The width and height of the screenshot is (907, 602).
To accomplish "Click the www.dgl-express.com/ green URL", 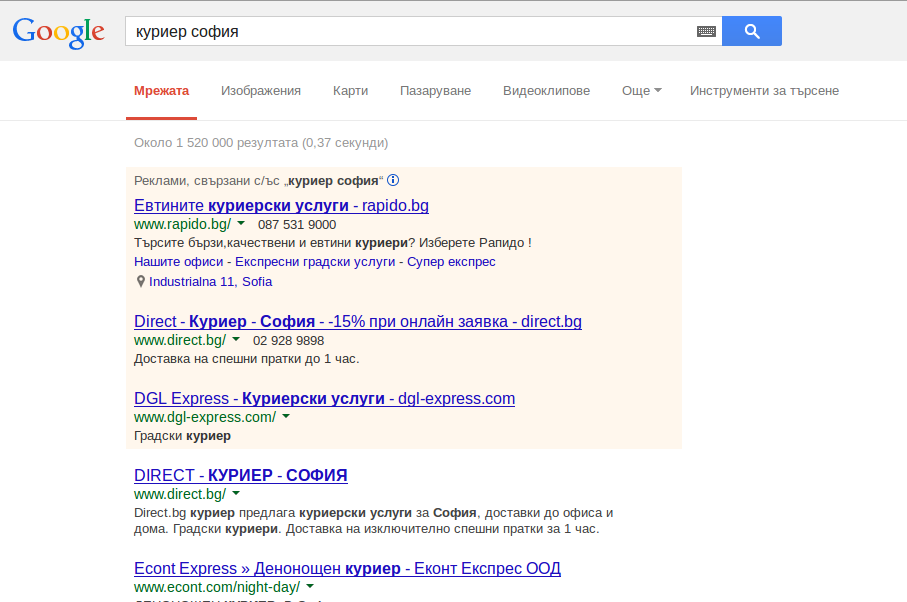I will tap(205, 418).
